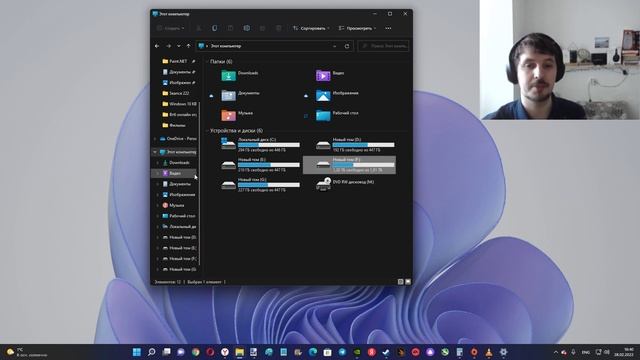Click the Новый том (F:) capacity bar

[x=363, y=165]
